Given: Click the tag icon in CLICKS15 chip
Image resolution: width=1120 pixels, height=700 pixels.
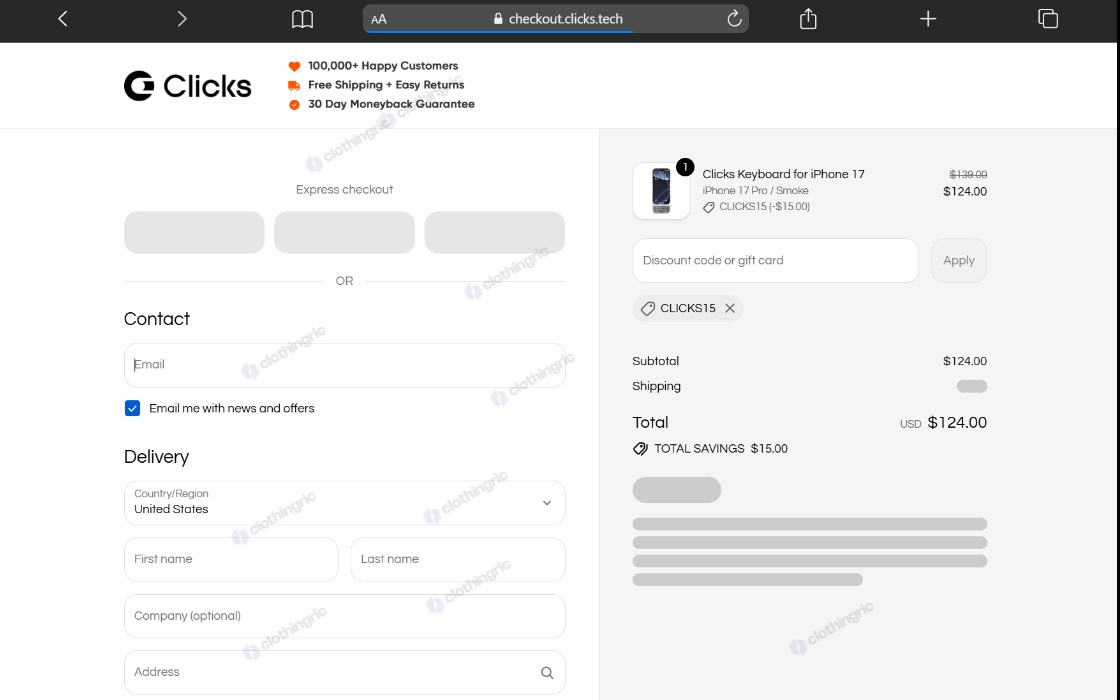Looking at the screenshot, I should pyautogui.click(x=648, y=309).
